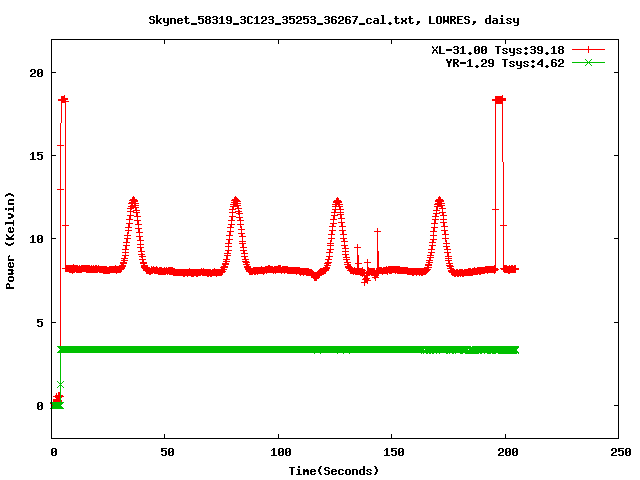
Task: Click the red line sample in legend
Action: click(x=588, y=50)
